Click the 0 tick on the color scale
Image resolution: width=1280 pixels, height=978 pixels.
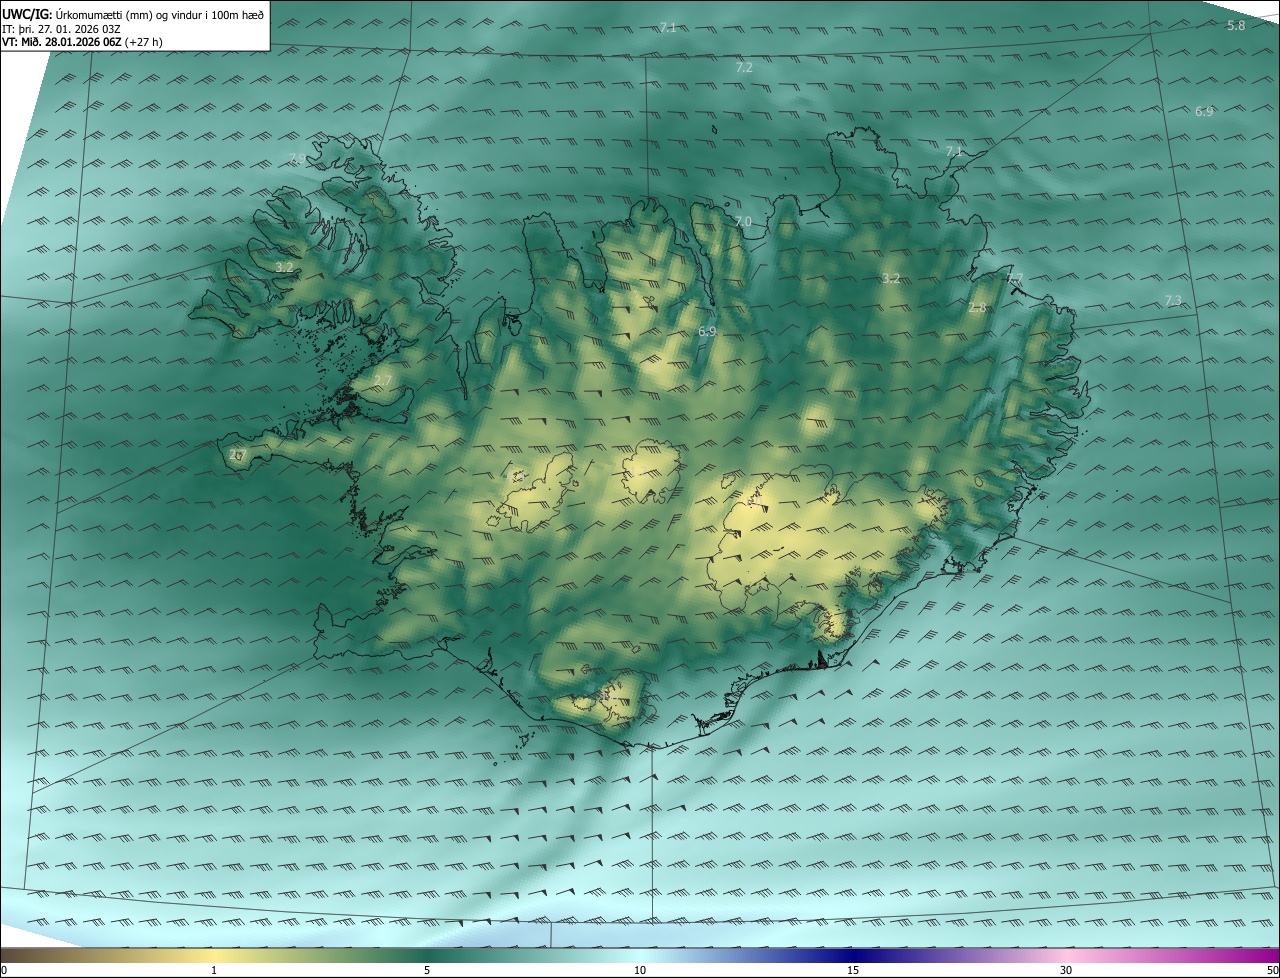[4, 970]
